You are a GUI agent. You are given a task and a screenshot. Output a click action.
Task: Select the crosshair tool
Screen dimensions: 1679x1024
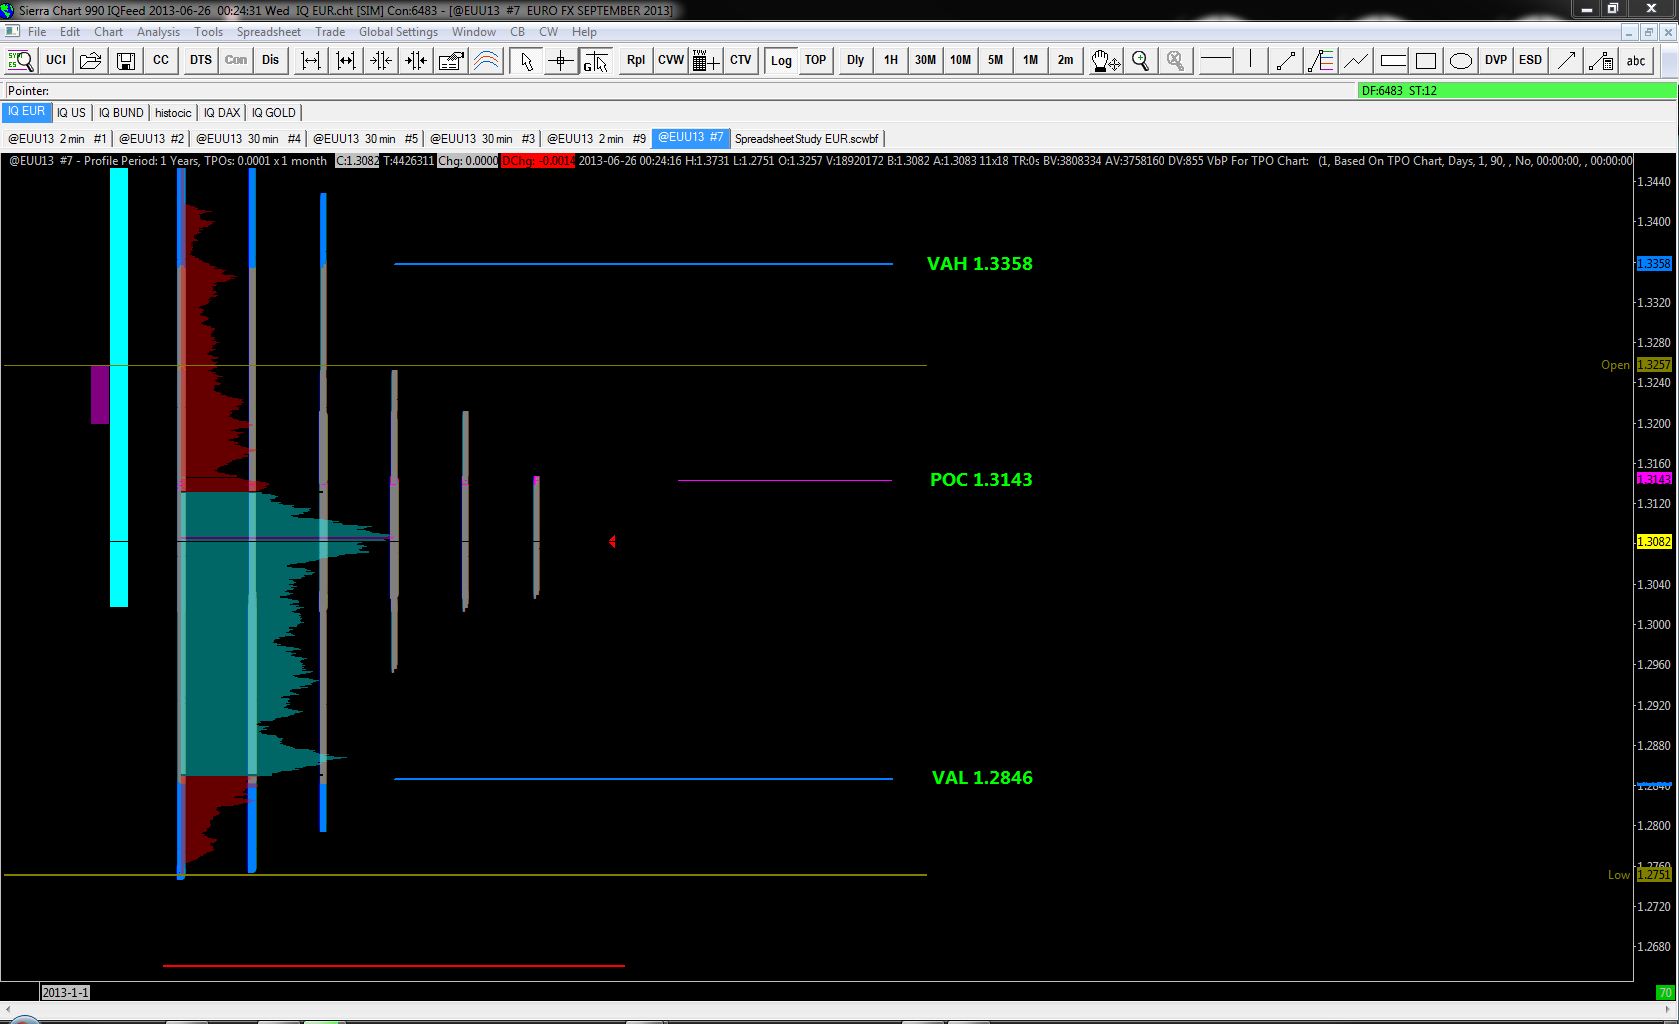point(561,60)
